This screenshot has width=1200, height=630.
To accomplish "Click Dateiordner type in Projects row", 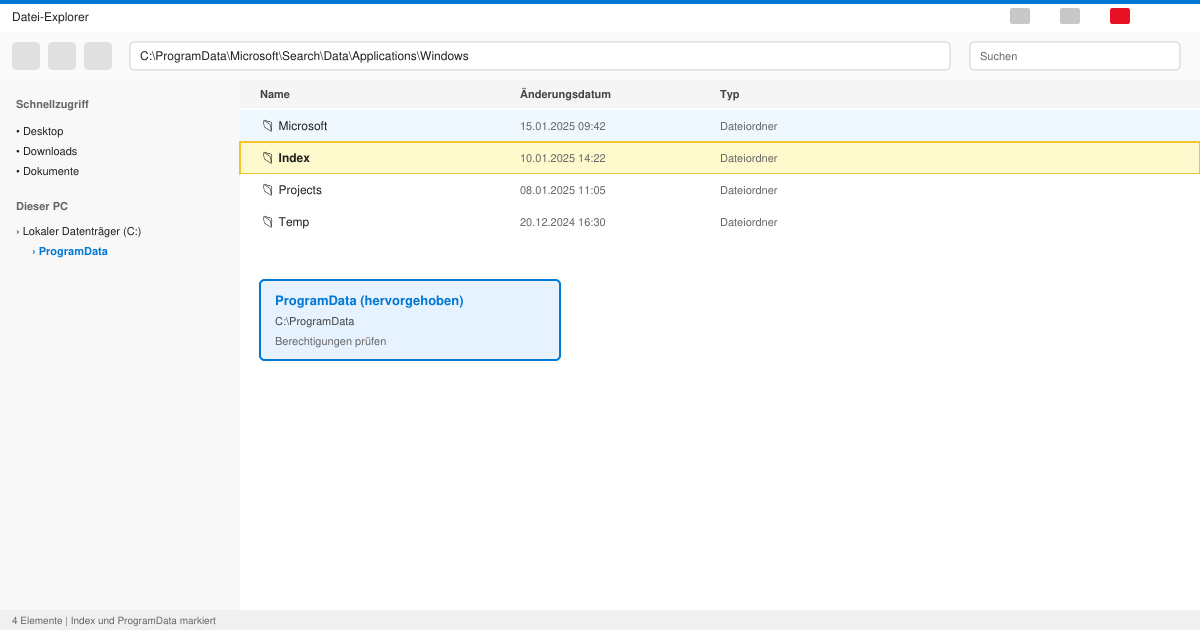I will (x=749, y=190).
